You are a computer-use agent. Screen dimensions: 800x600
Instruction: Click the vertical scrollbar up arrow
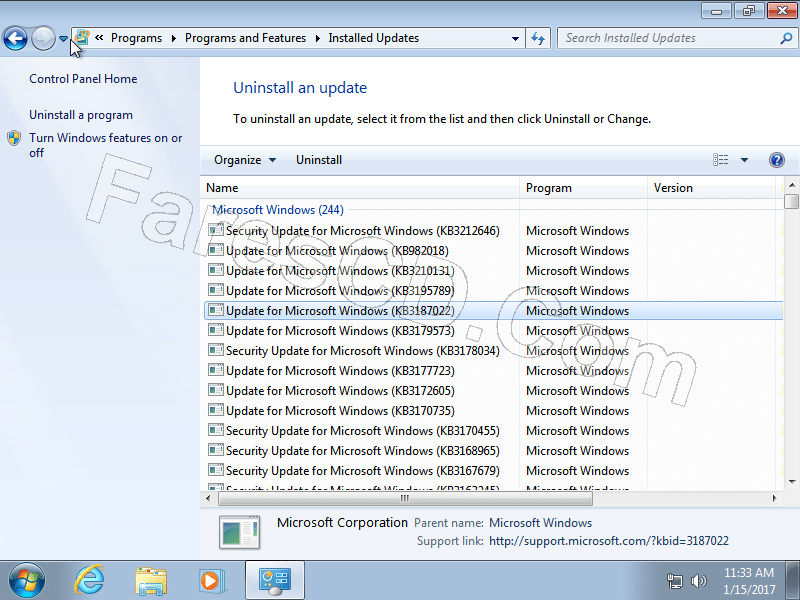tap(792, 185)
